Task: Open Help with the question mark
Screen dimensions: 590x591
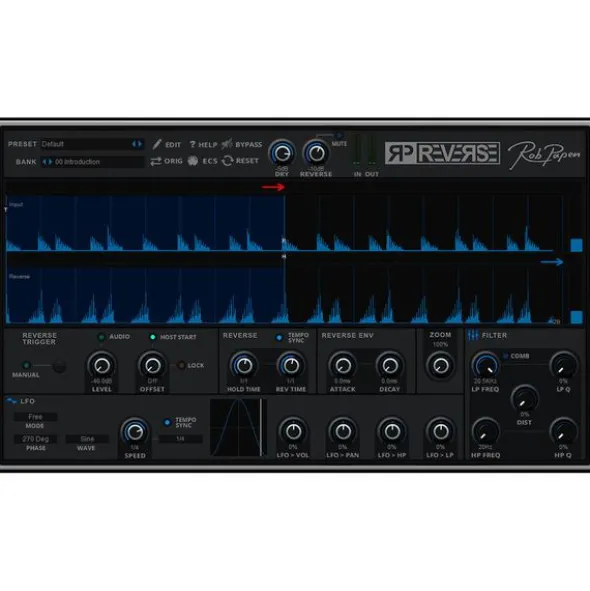Action: (192, 144)
